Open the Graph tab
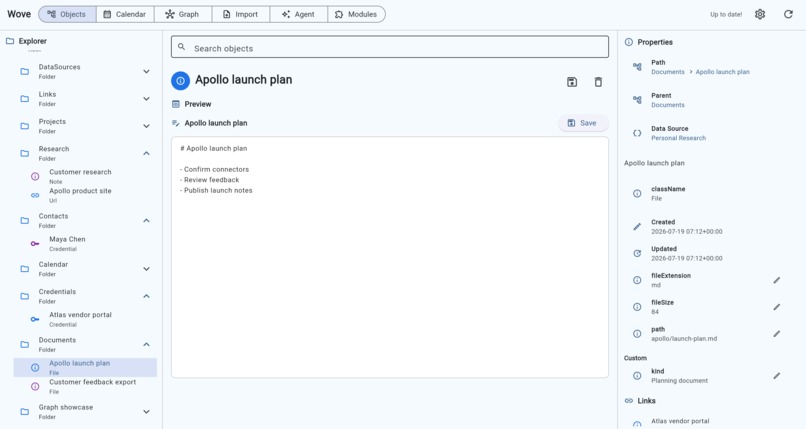Image resolution: width=806 pixels, height=429 pixels. click(x=182, y=14)
